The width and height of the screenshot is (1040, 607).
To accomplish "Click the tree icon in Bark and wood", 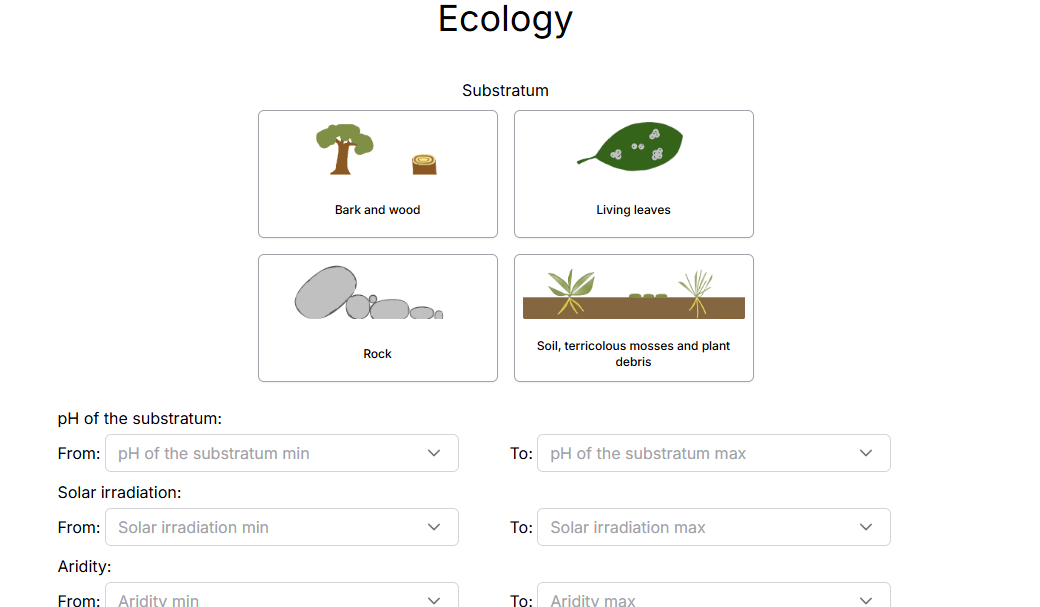I will (343, 149).
